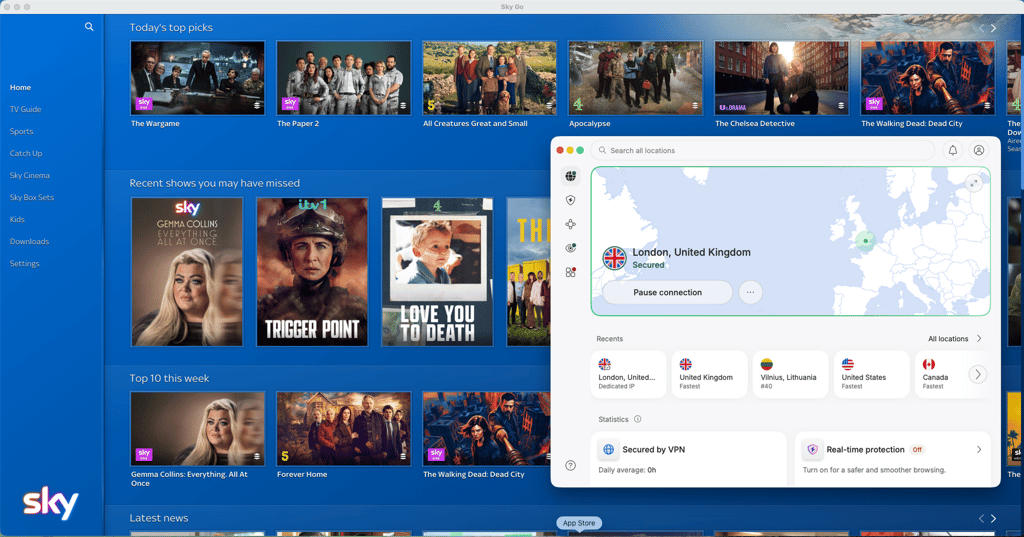This screenshot has height=537, width=1024.
Task: Open Catch Up in the sidebar
Action: click(26, 153)
